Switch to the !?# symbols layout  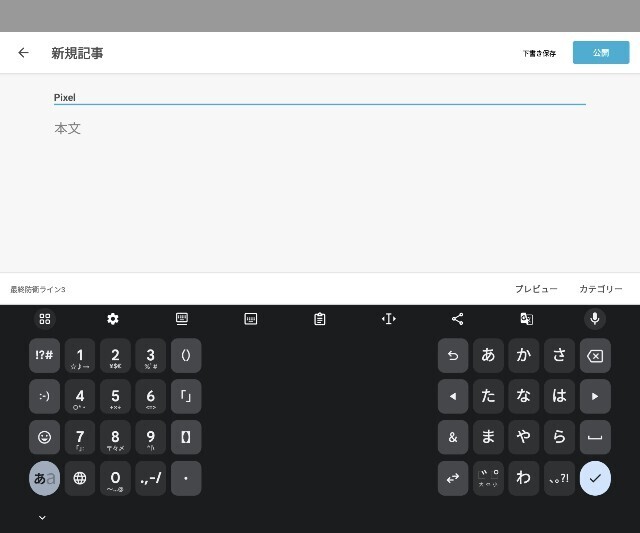coord(44,355)
